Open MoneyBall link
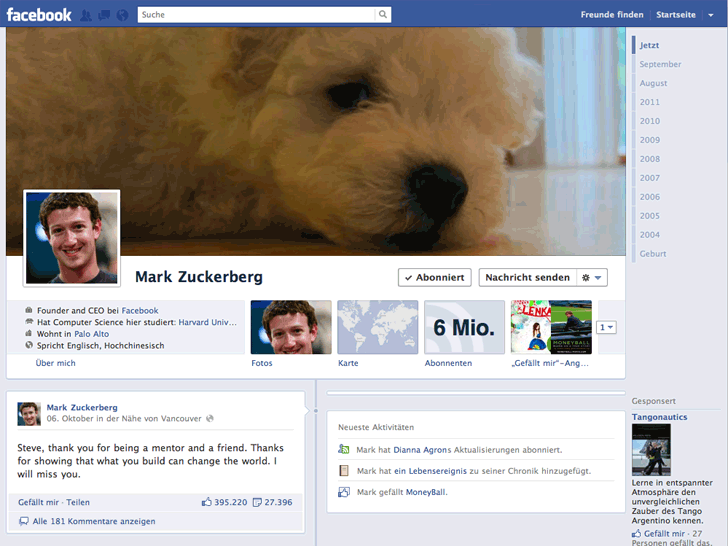 click(426, 492)
